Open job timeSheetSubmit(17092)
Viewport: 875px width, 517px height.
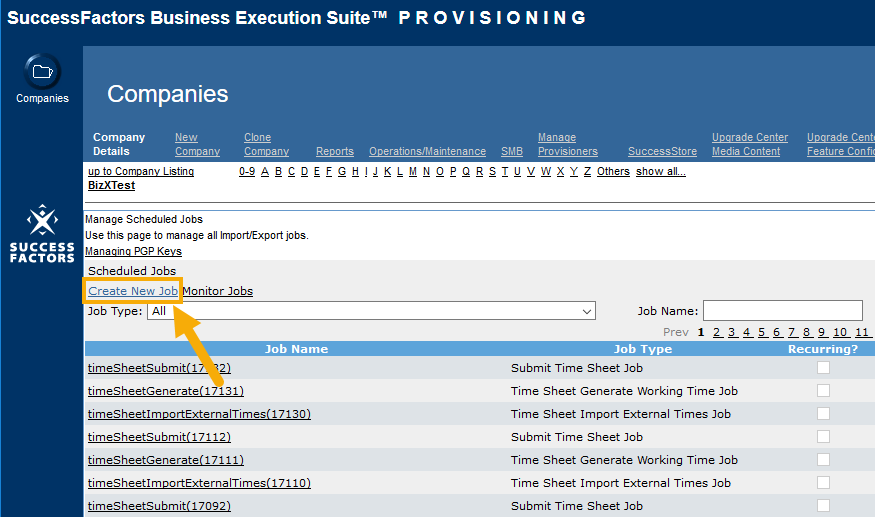[x=159, y=506]
